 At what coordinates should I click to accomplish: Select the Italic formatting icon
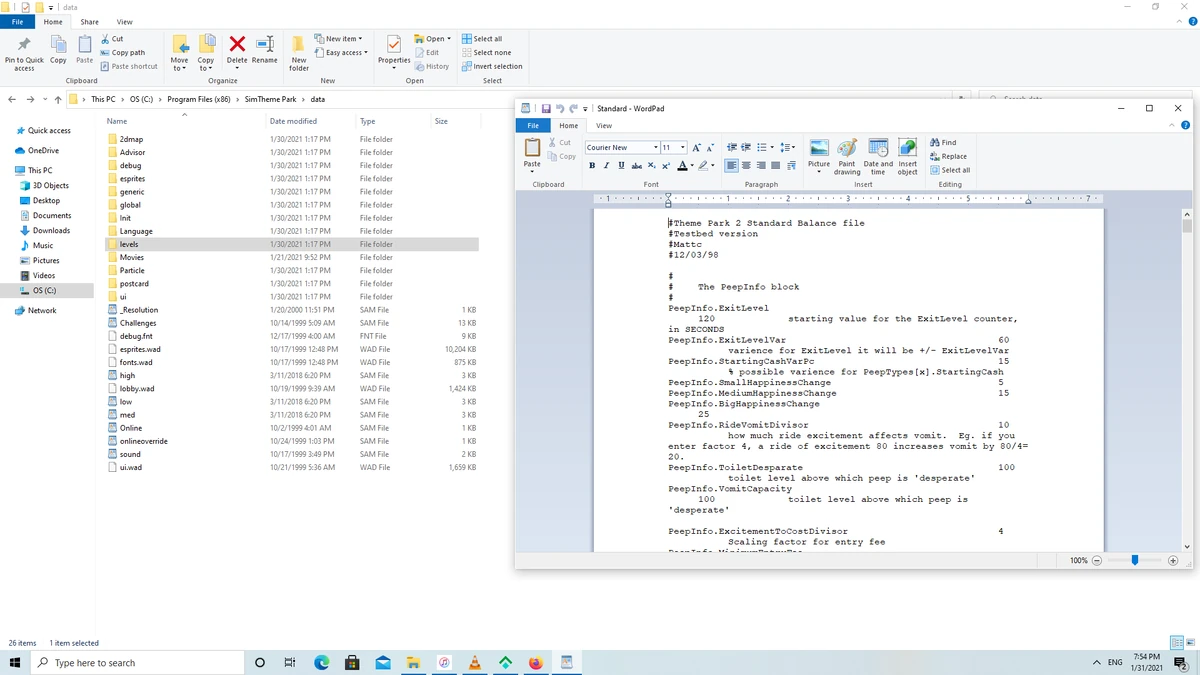point(606,165)
